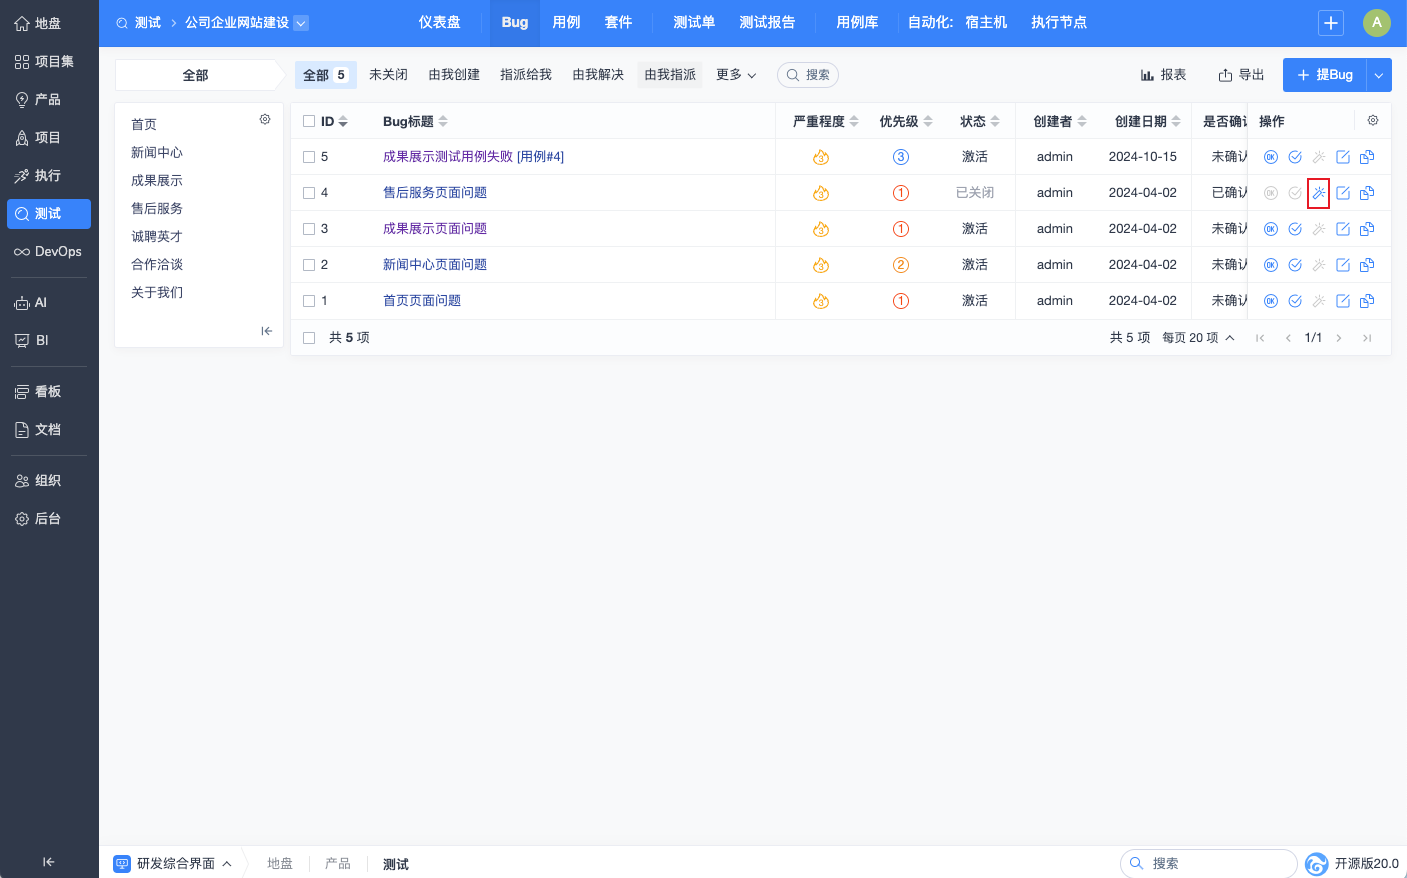Viewport: 1407px width, 878px height.
Task: Collapse the module tree panel
Action: 266,331
